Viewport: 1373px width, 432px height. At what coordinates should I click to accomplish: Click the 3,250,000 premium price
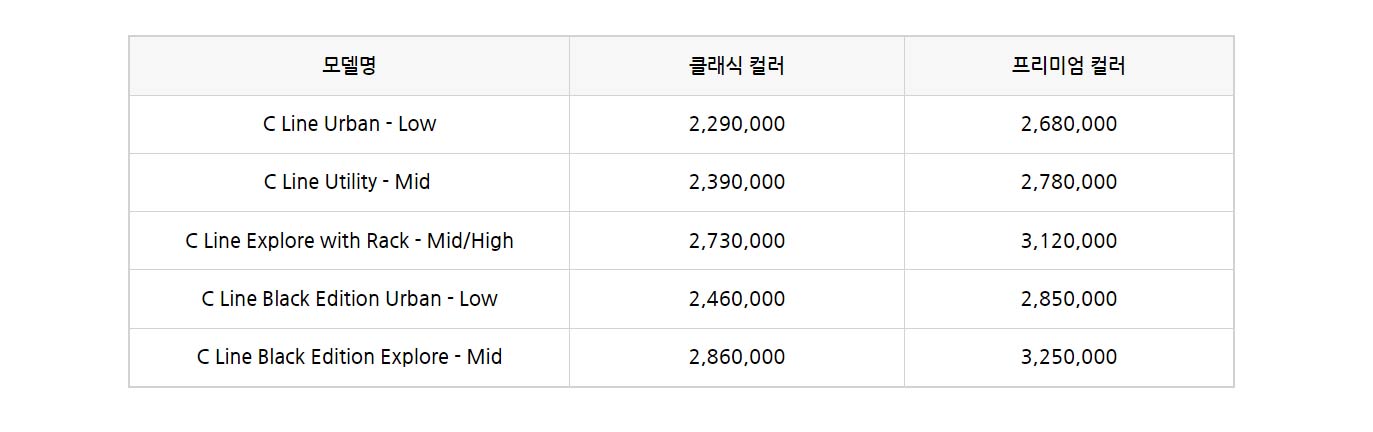coord(1069,357)
